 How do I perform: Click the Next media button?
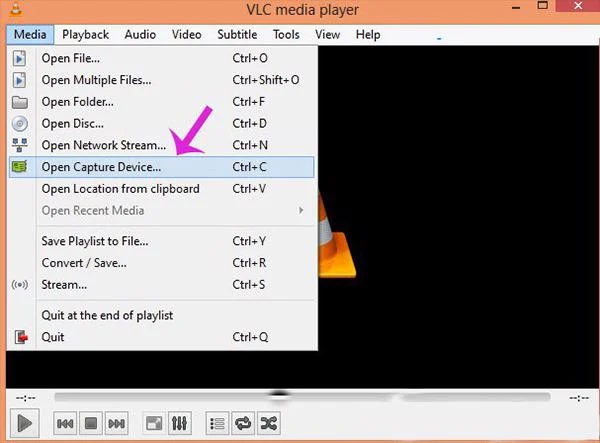(116, 423)
